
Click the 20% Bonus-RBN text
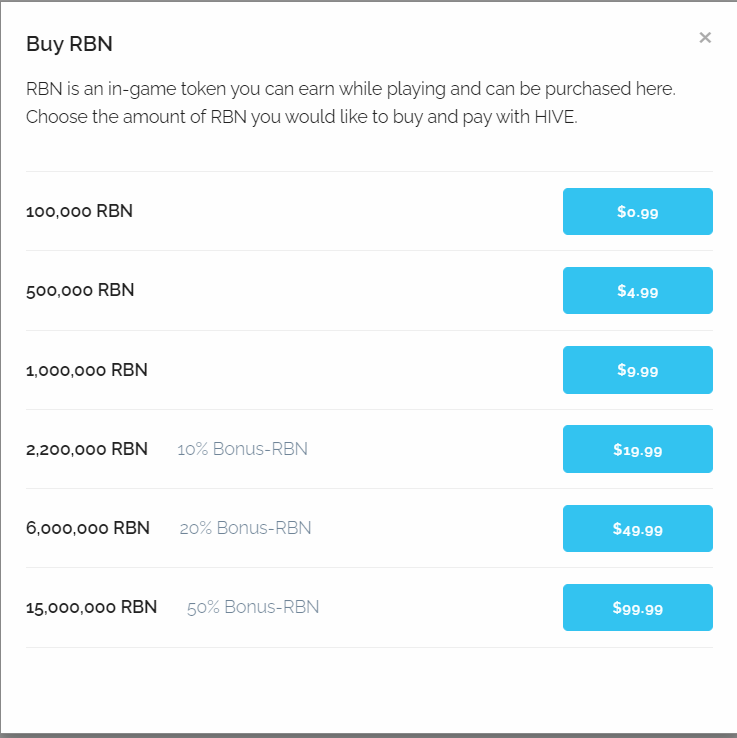[245, 528]
